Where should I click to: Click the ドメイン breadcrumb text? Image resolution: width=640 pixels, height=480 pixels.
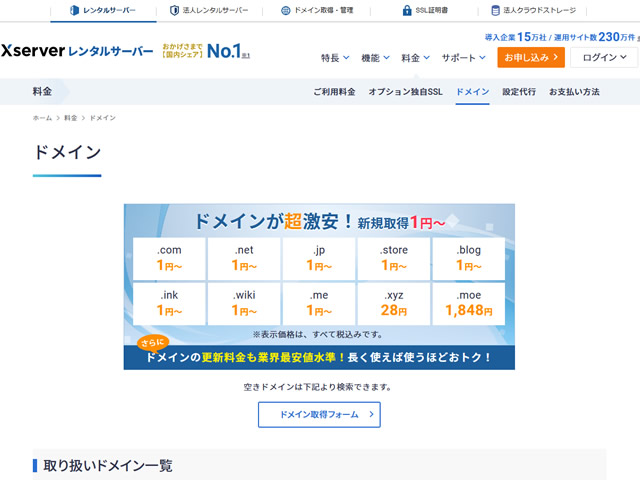102,118
